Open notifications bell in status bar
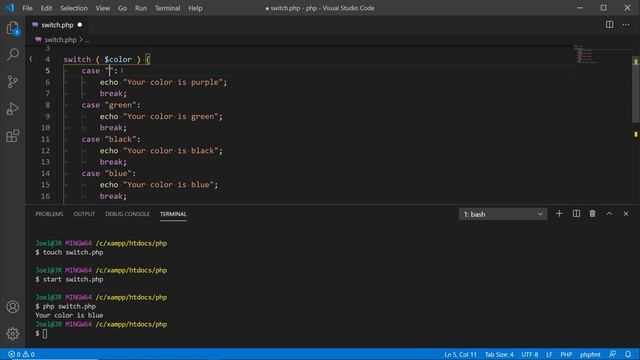This screenshot has height=360, width=640. click(x=628, y=354)
